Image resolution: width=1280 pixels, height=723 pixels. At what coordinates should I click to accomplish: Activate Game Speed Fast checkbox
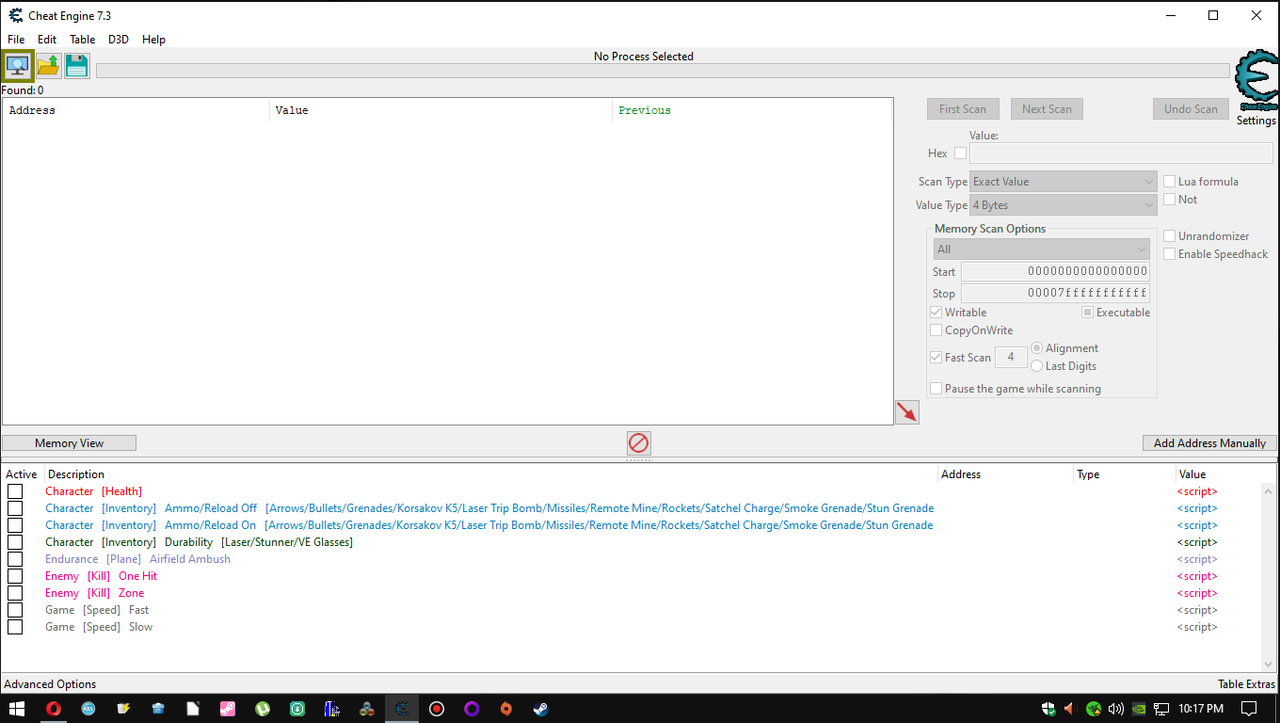(x=15, y=610)
